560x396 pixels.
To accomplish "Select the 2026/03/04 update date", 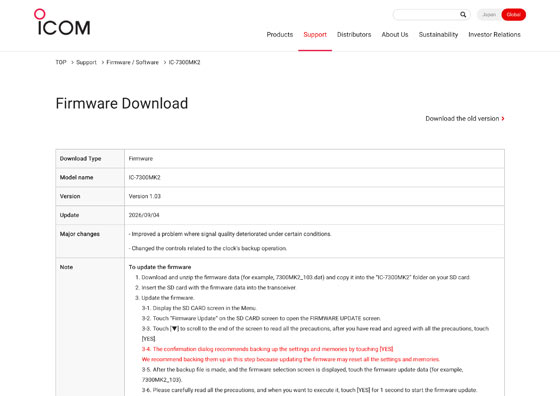I will tap(144, 215).
